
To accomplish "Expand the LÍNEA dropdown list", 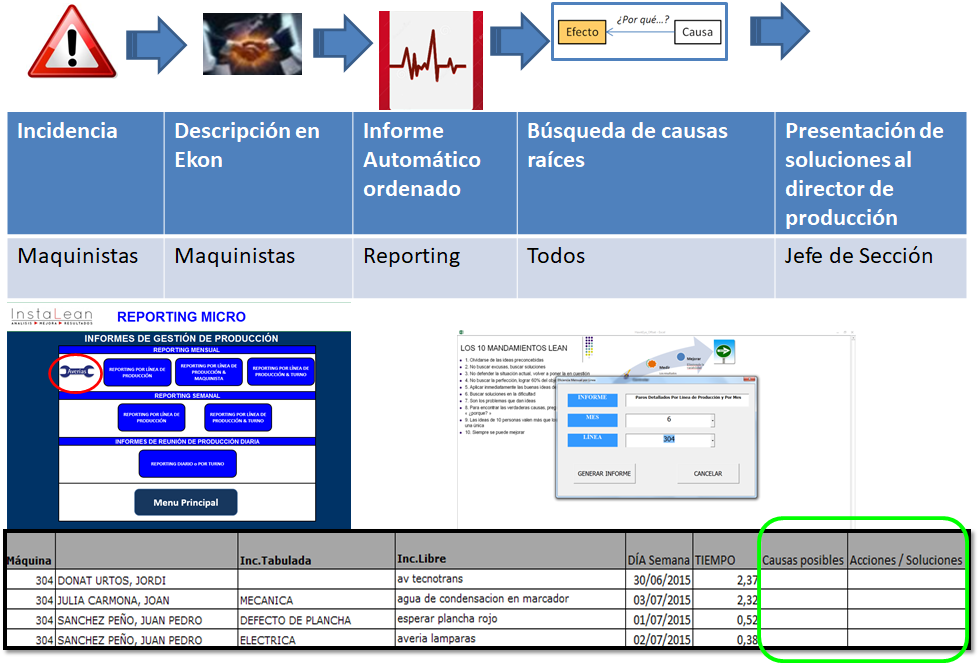I will pos(712,440).
